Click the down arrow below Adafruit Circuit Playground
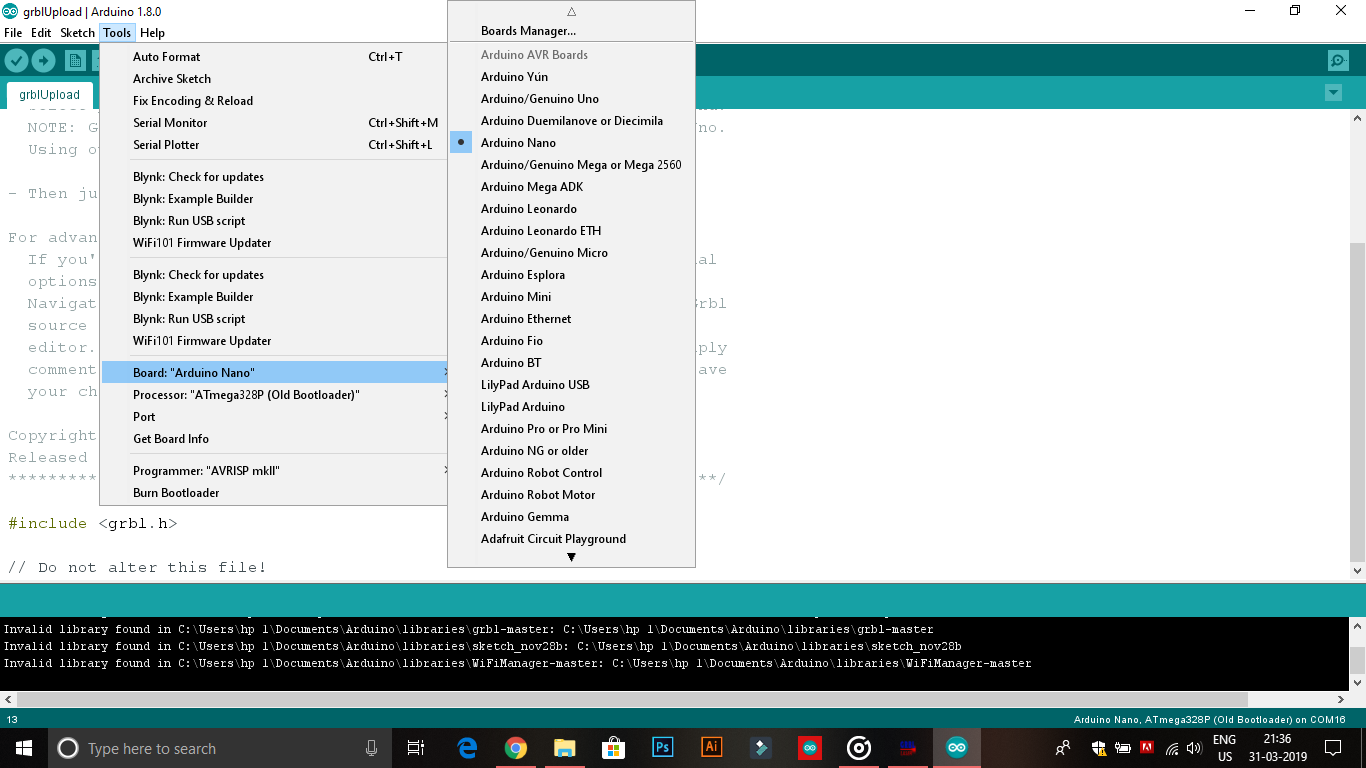The height and width of the screenshot is (768, 1366). point(570,556)
